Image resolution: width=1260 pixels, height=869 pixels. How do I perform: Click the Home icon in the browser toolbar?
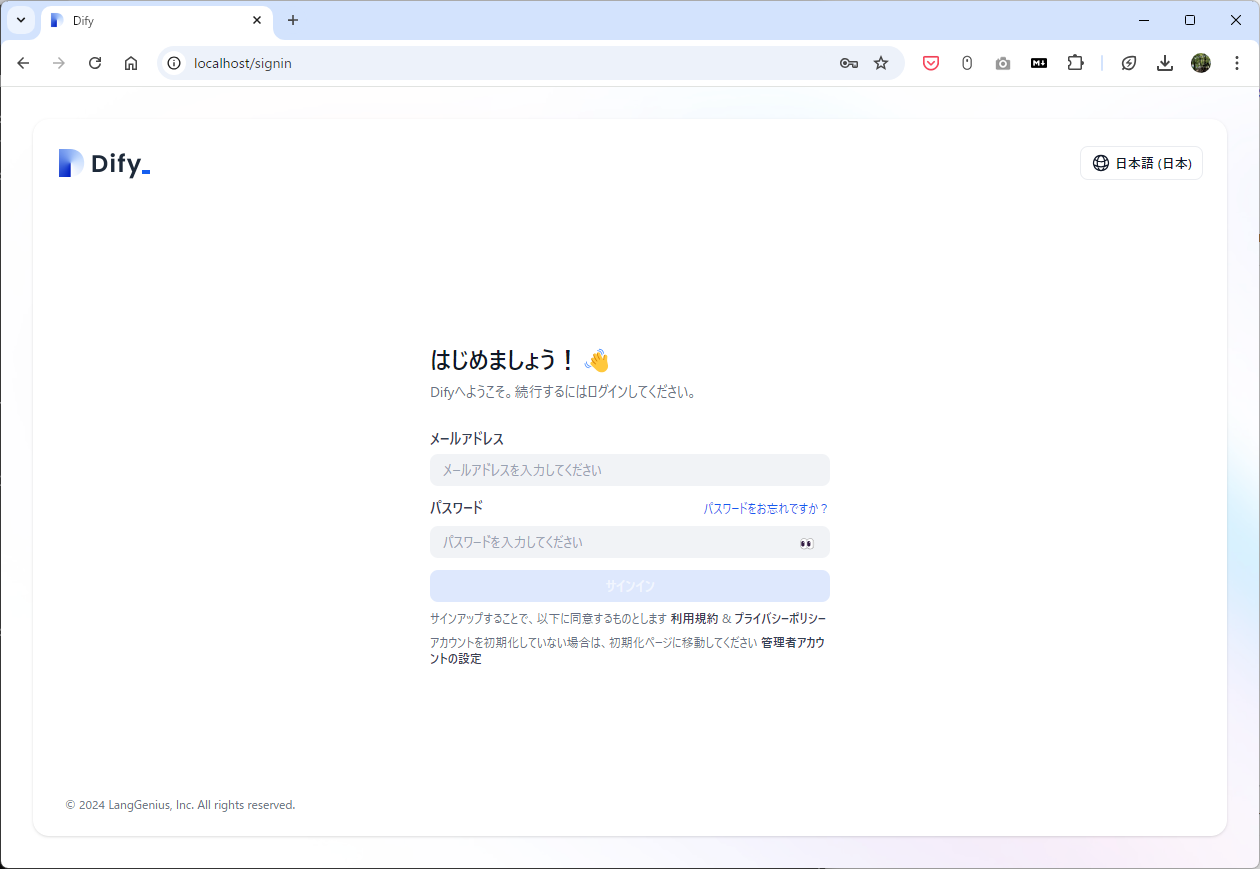[130, 62]
